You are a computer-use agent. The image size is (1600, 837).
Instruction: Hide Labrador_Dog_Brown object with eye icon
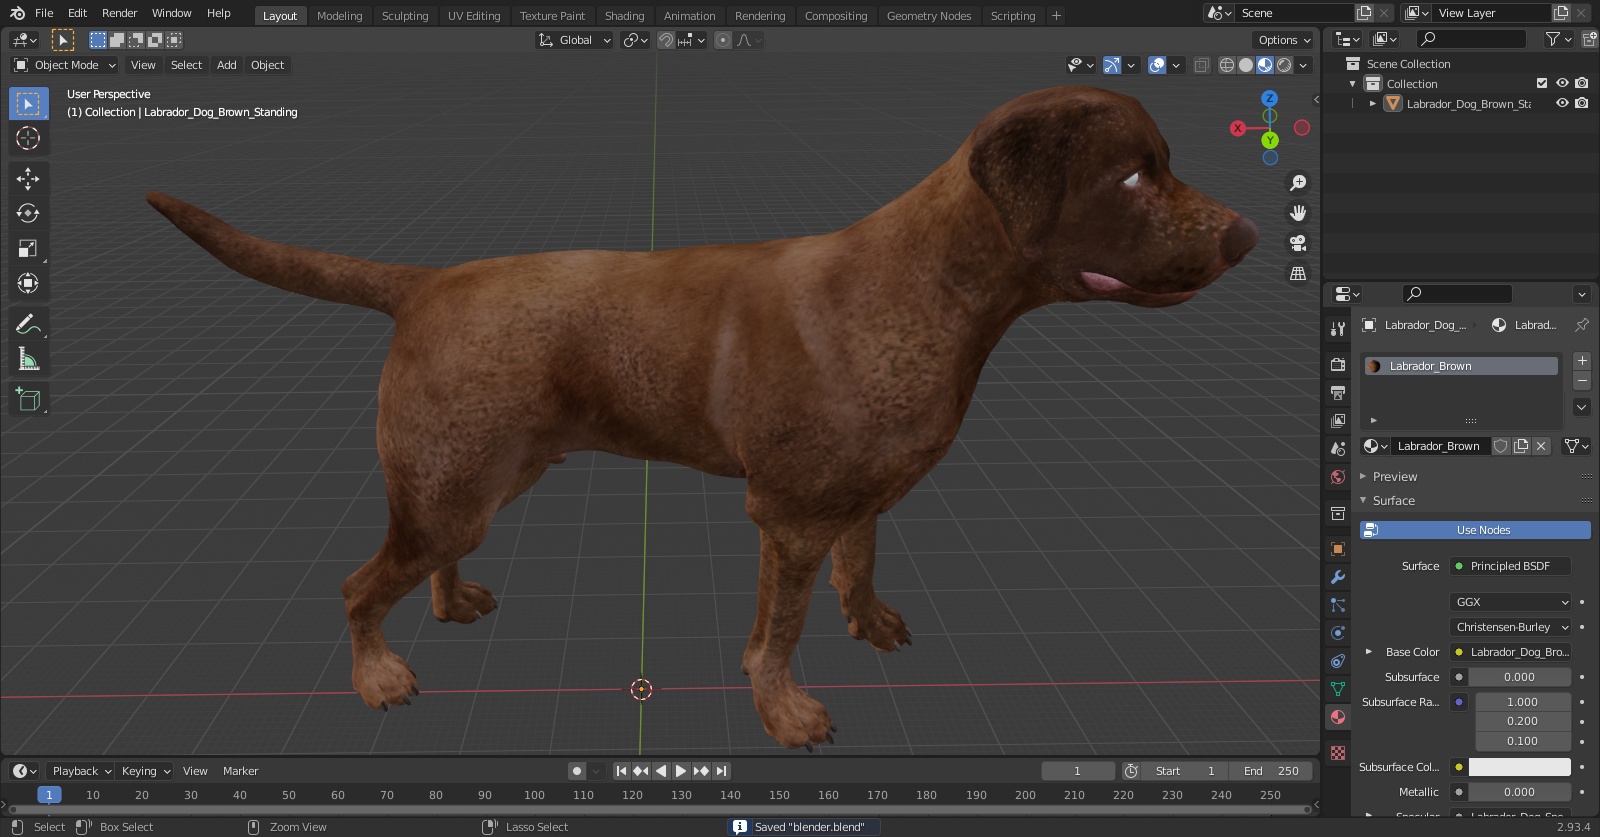1562,103
